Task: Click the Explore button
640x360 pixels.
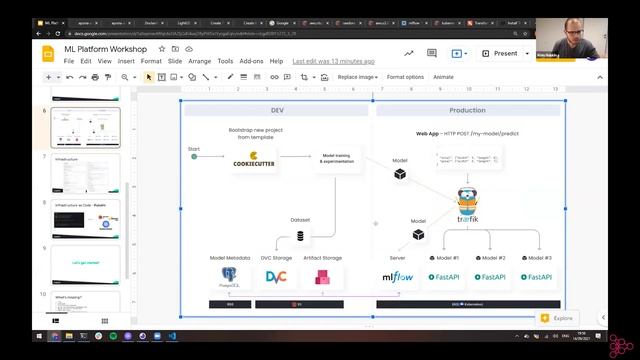Action: pyautogui.click(x=557, y=318)
